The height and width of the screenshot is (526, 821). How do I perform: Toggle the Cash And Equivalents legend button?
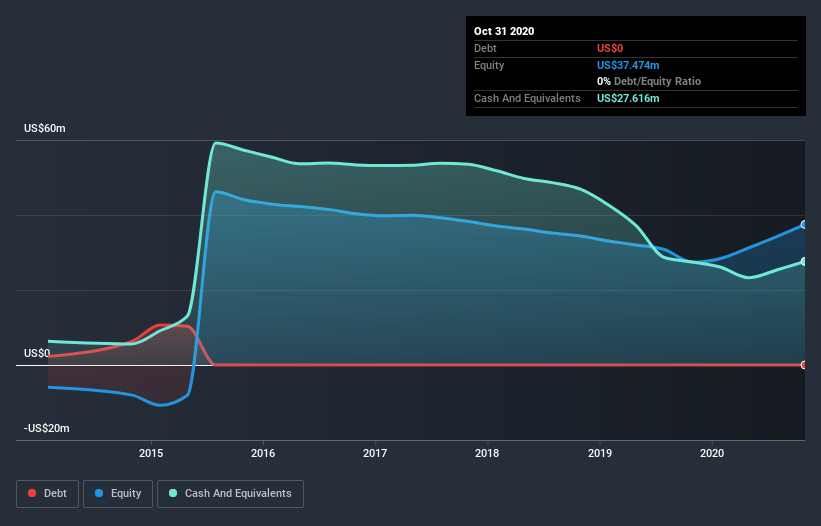pos(230,494)
